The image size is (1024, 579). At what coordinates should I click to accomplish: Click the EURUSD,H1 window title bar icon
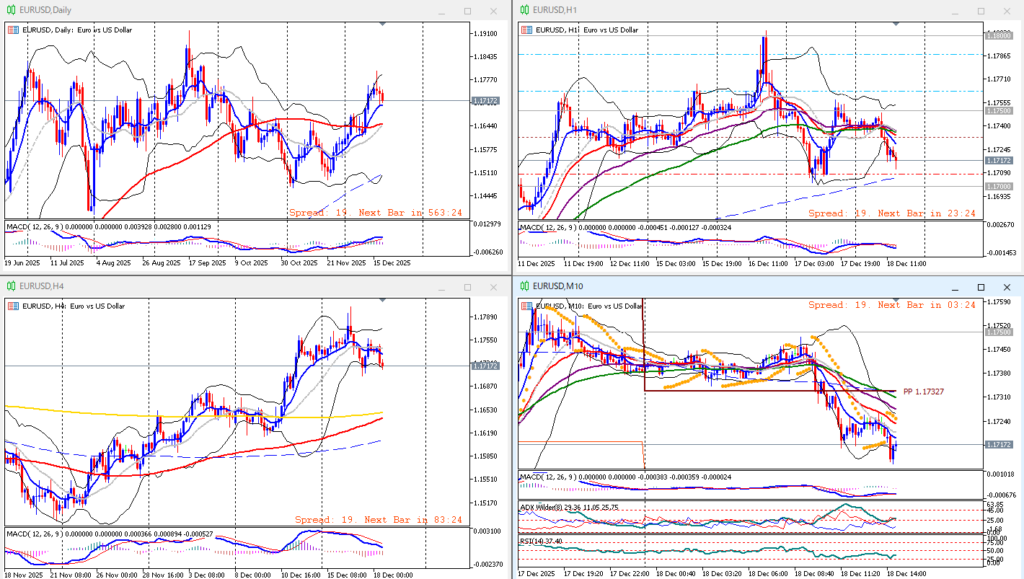523,10
